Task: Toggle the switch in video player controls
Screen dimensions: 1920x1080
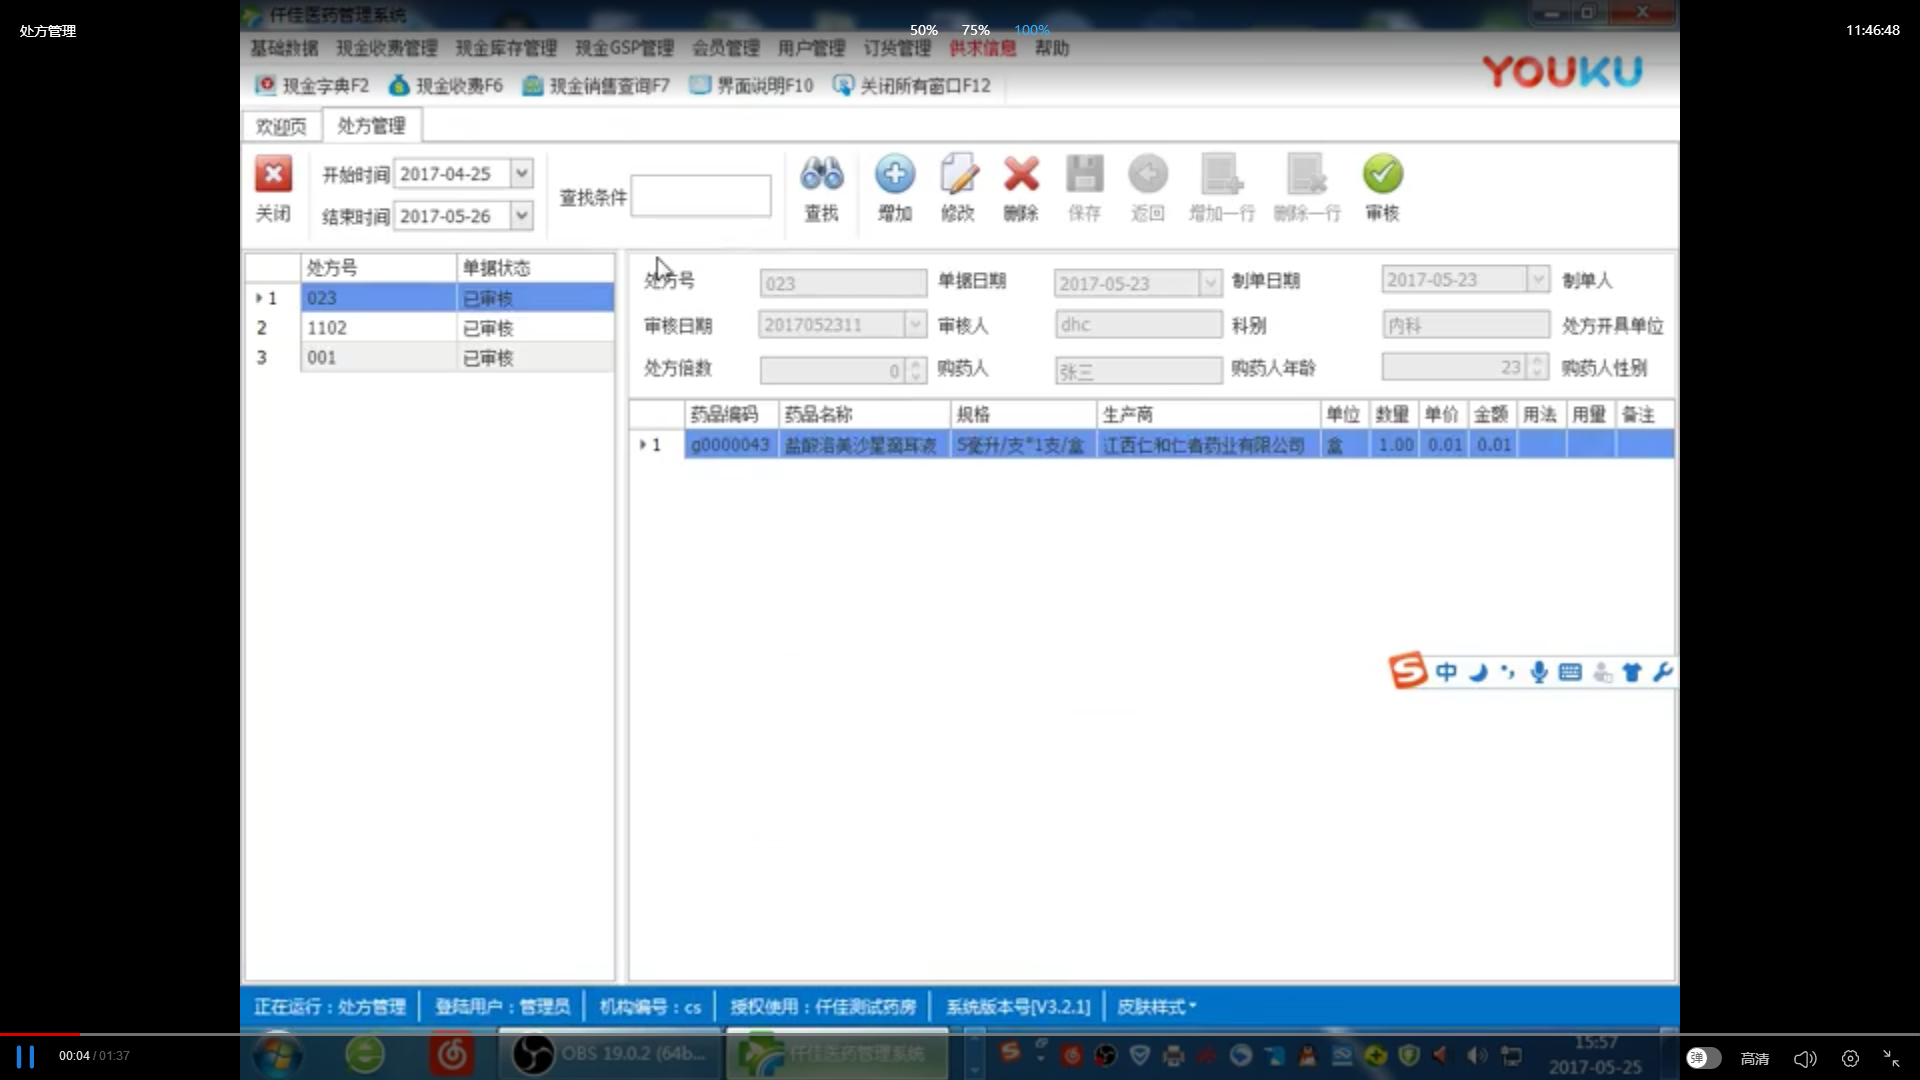Action: [1703, 1058]
